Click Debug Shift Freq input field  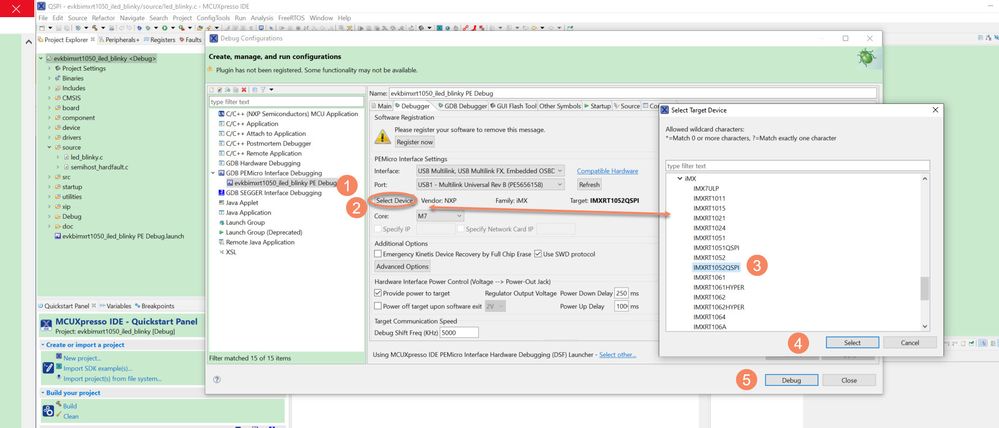click(459, 333)
